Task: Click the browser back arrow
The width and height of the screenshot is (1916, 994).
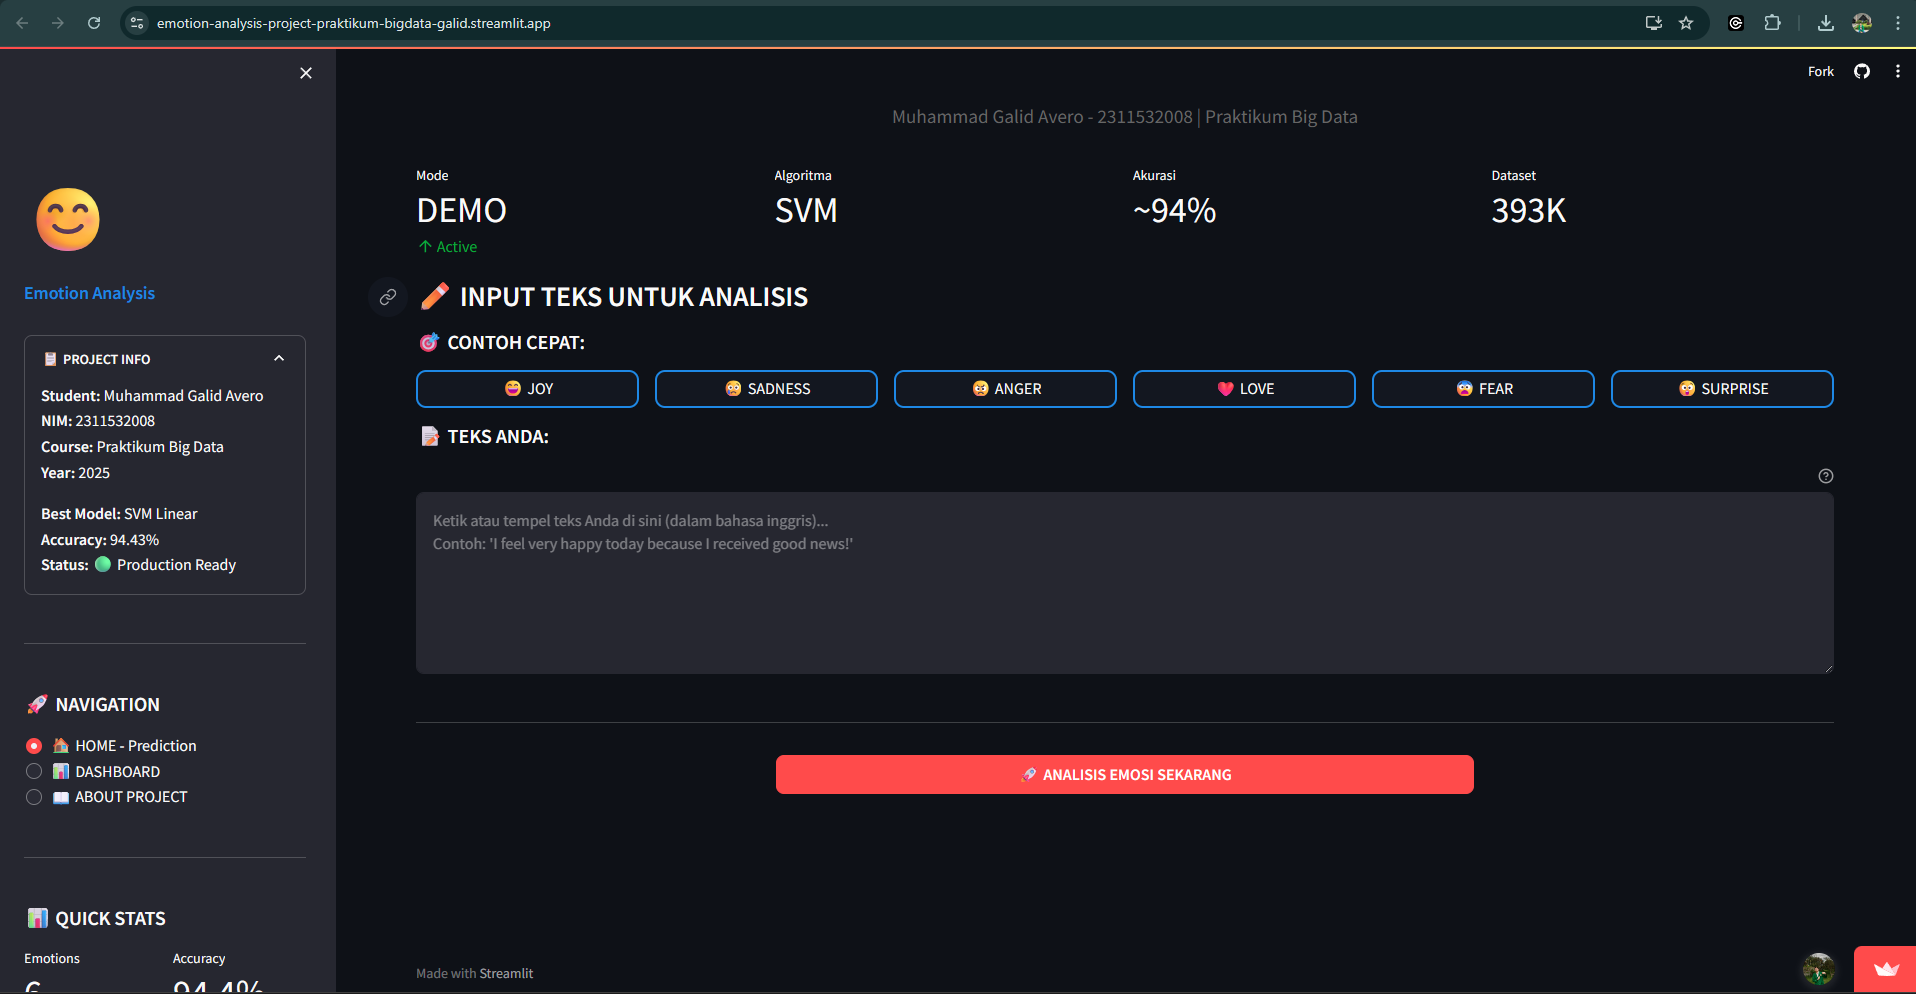Action: tap(22, 23)
